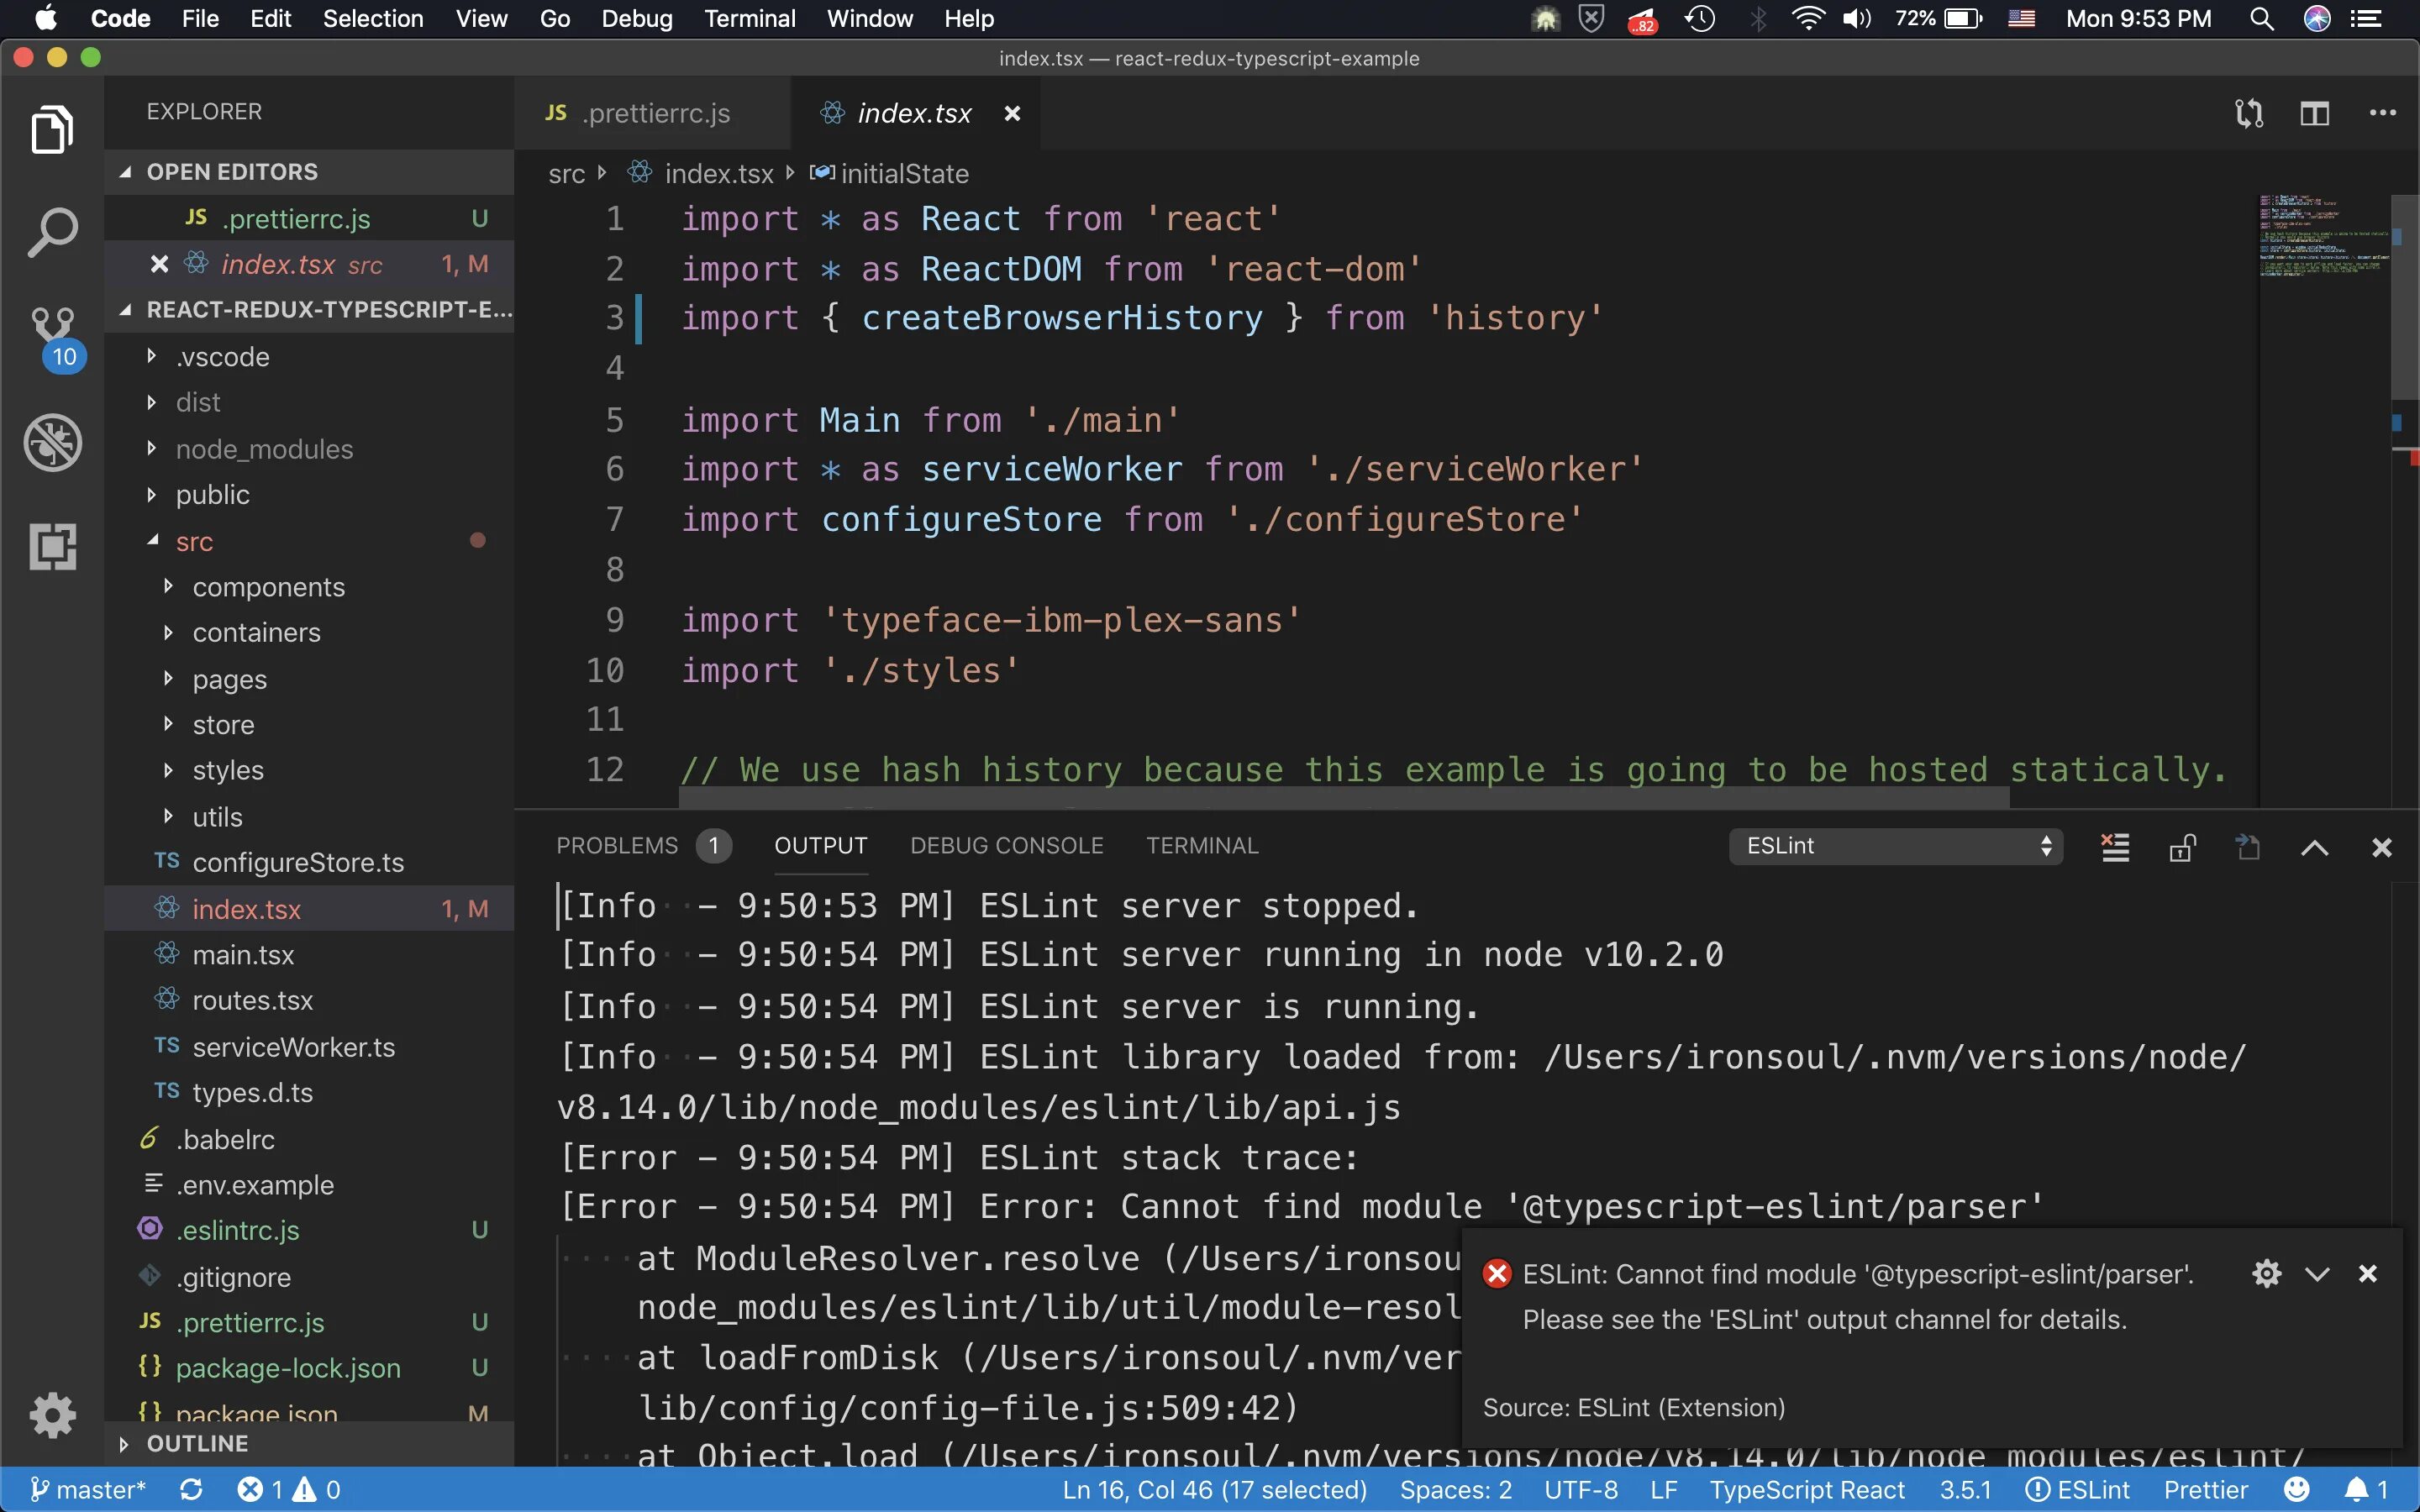Click the editor minimap overview
Screen dimensions: 2420x1512
pyautogui.click(x=2322, y=236)
